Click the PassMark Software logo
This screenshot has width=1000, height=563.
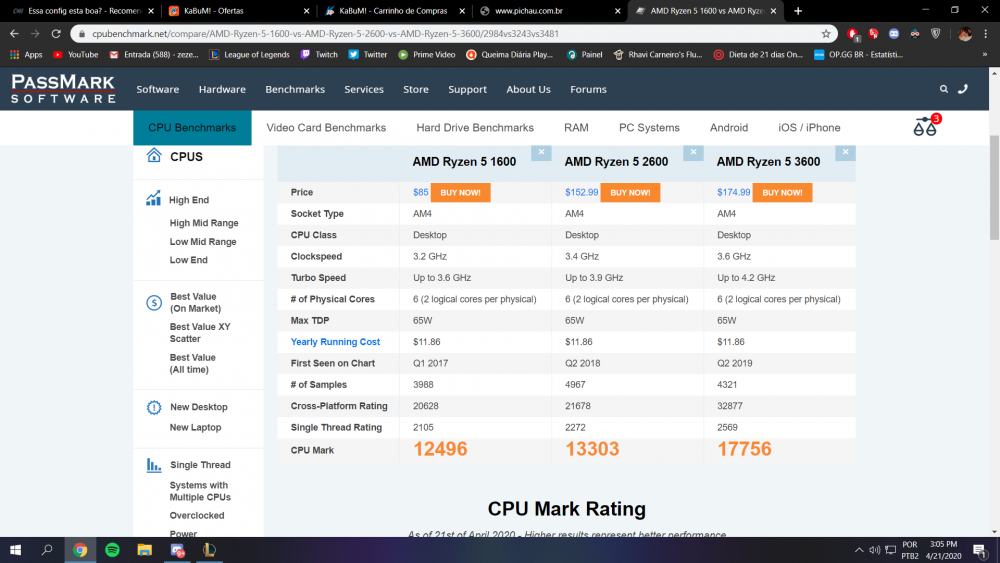pos(63,89)
